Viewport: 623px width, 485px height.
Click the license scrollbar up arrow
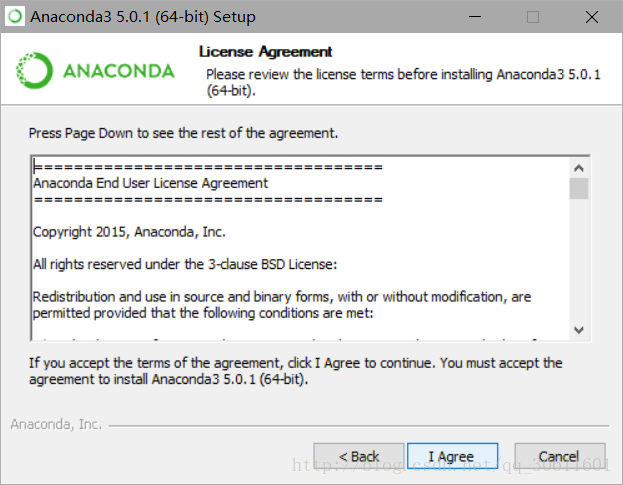click(x=579, y=168)
